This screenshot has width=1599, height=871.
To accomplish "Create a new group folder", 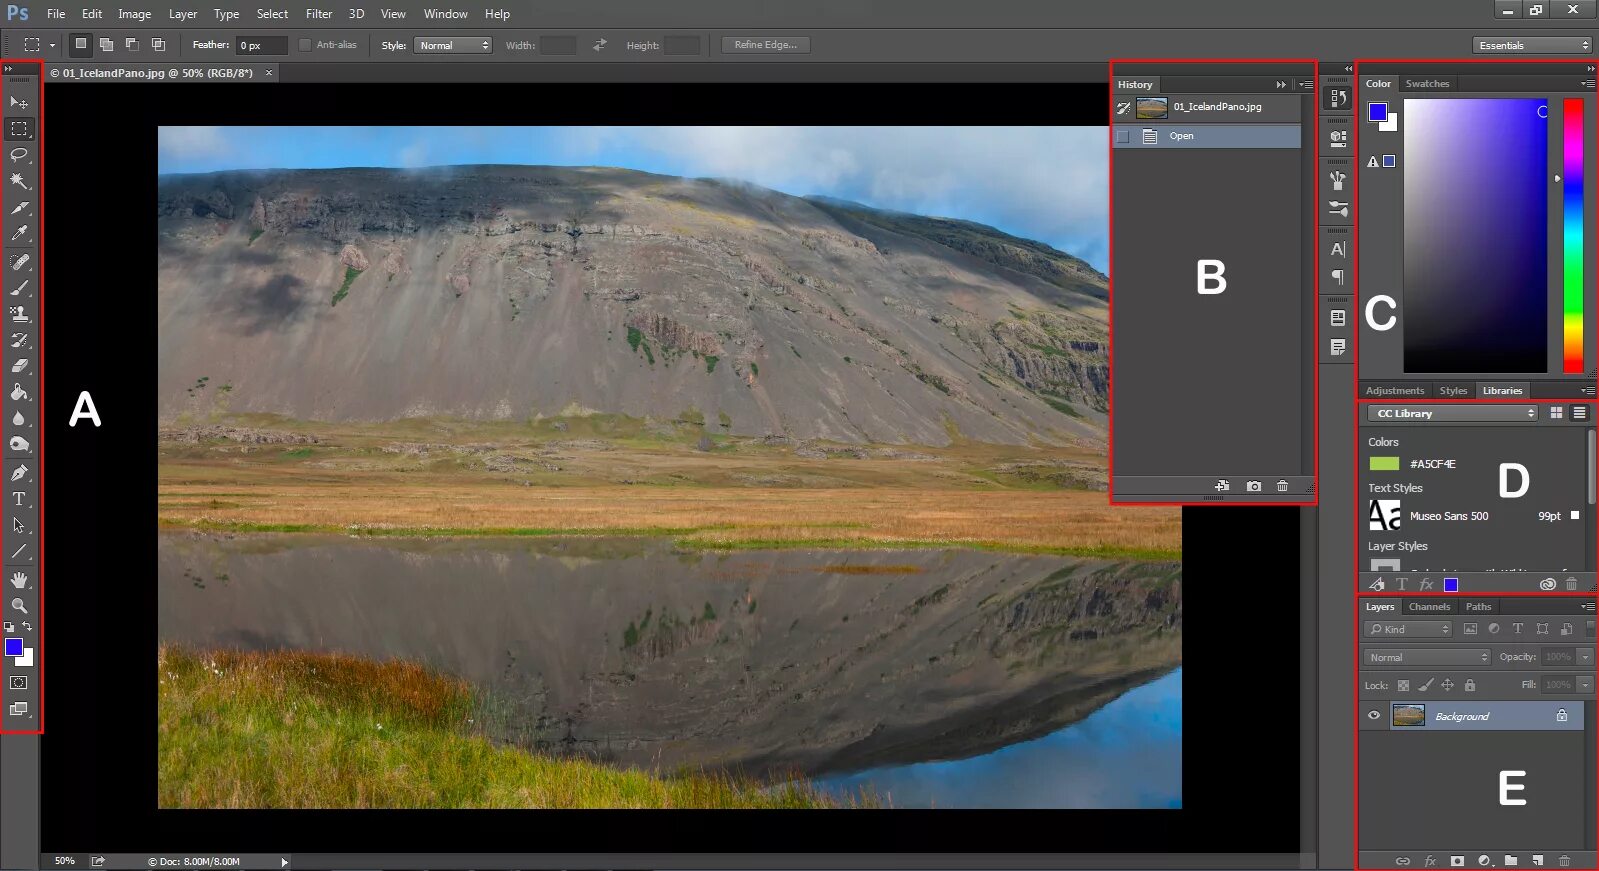I will [1511, 860].
